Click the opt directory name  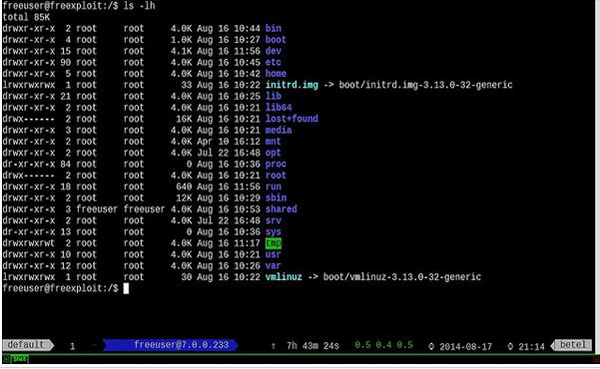[x=273, y=153]
